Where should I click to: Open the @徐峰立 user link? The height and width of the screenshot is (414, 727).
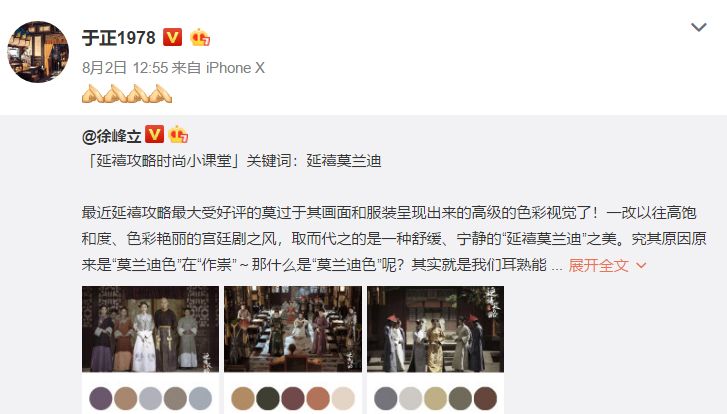(x=112, y=136)
